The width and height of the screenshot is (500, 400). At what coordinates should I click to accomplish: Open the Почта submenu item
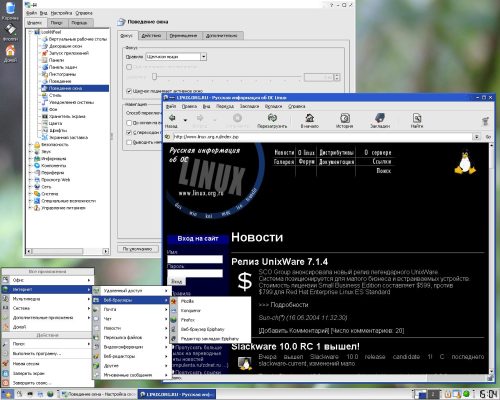click(131, 309)
